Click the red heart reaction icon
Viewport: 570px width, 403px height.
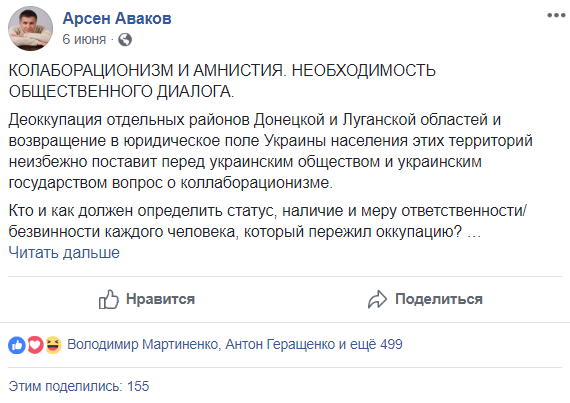[x=35, y=345]
